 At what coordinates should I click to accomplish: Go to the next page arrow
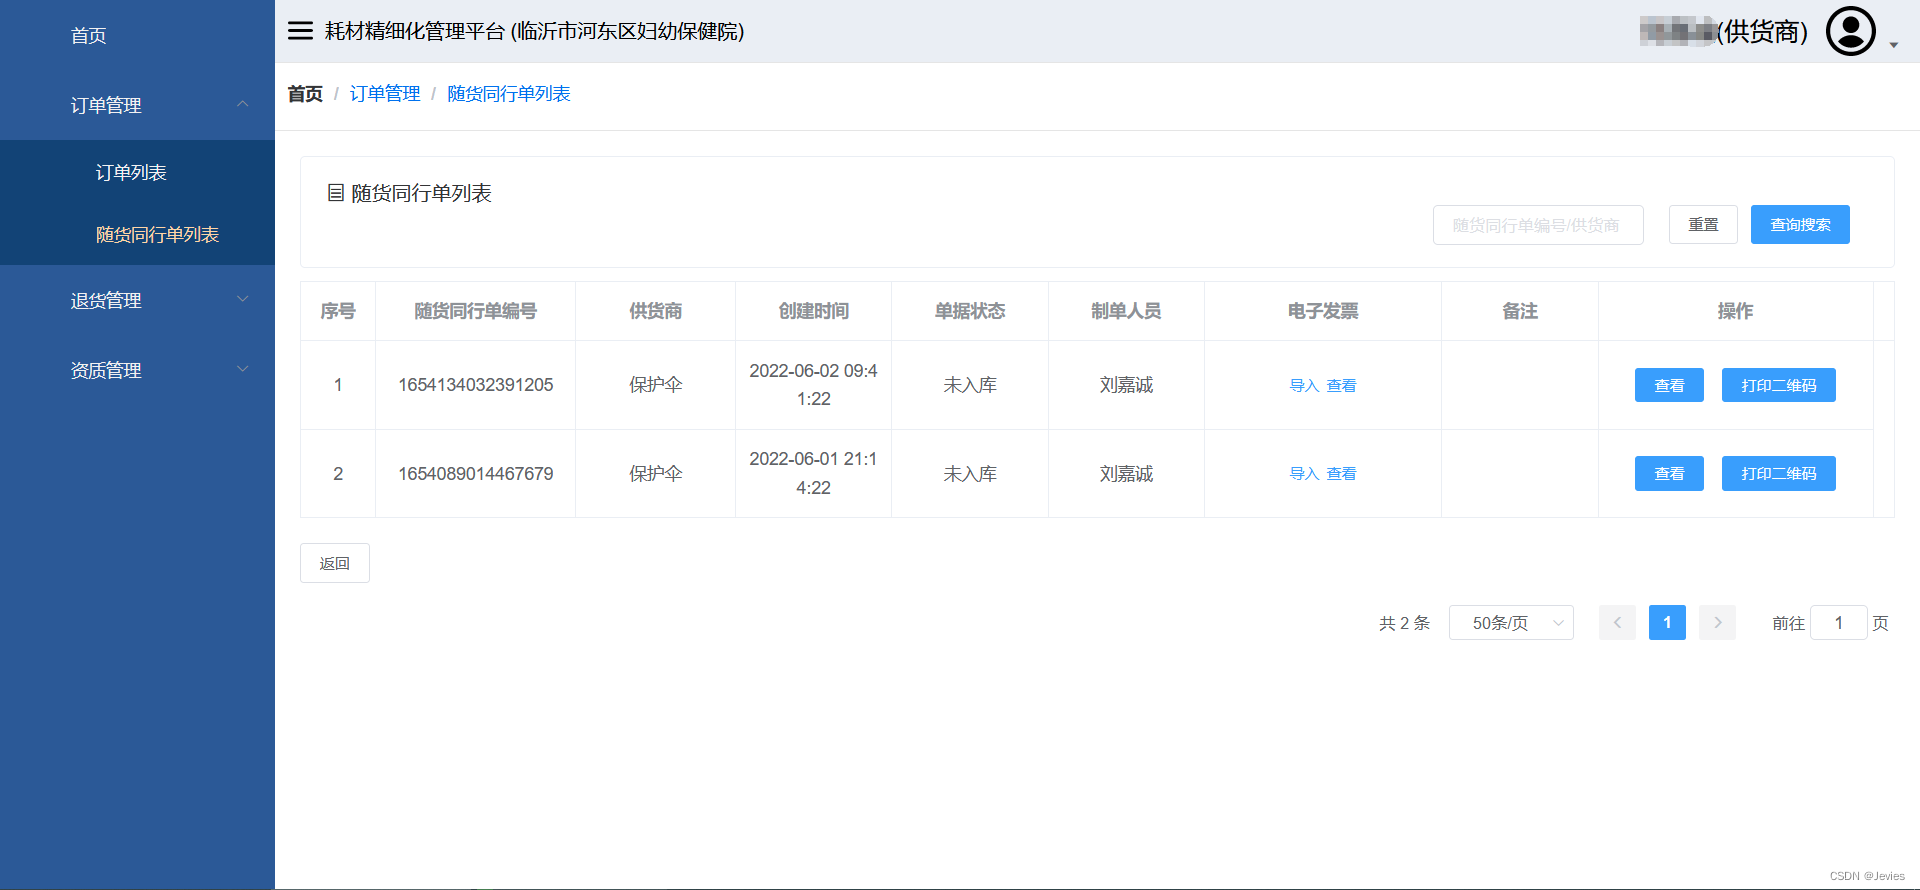tap(1717, 623)
